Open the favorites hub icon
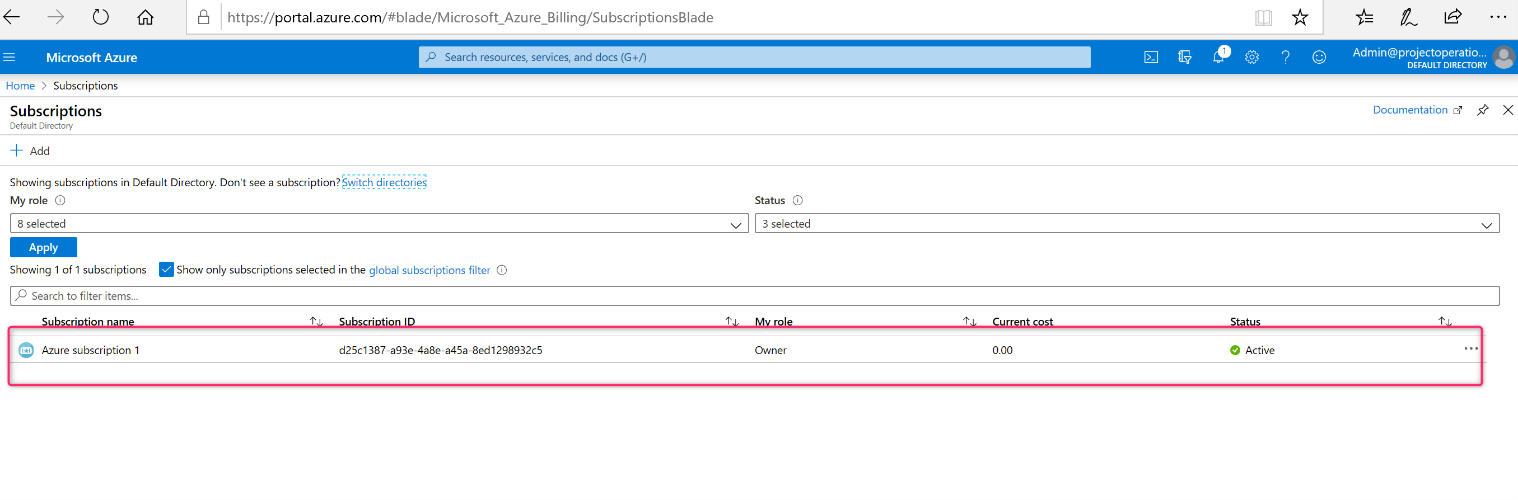This screenshot has width=1518, height=500. click(x=1364, y=17)
